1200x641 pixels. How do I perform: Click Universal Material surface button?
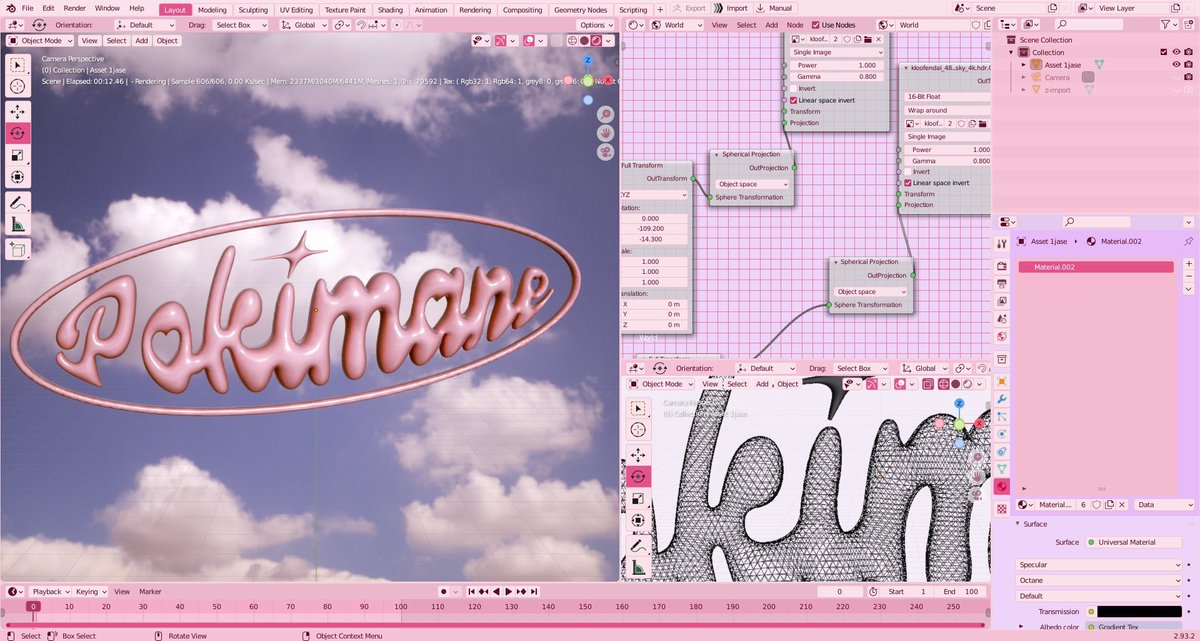point(1133,542)
